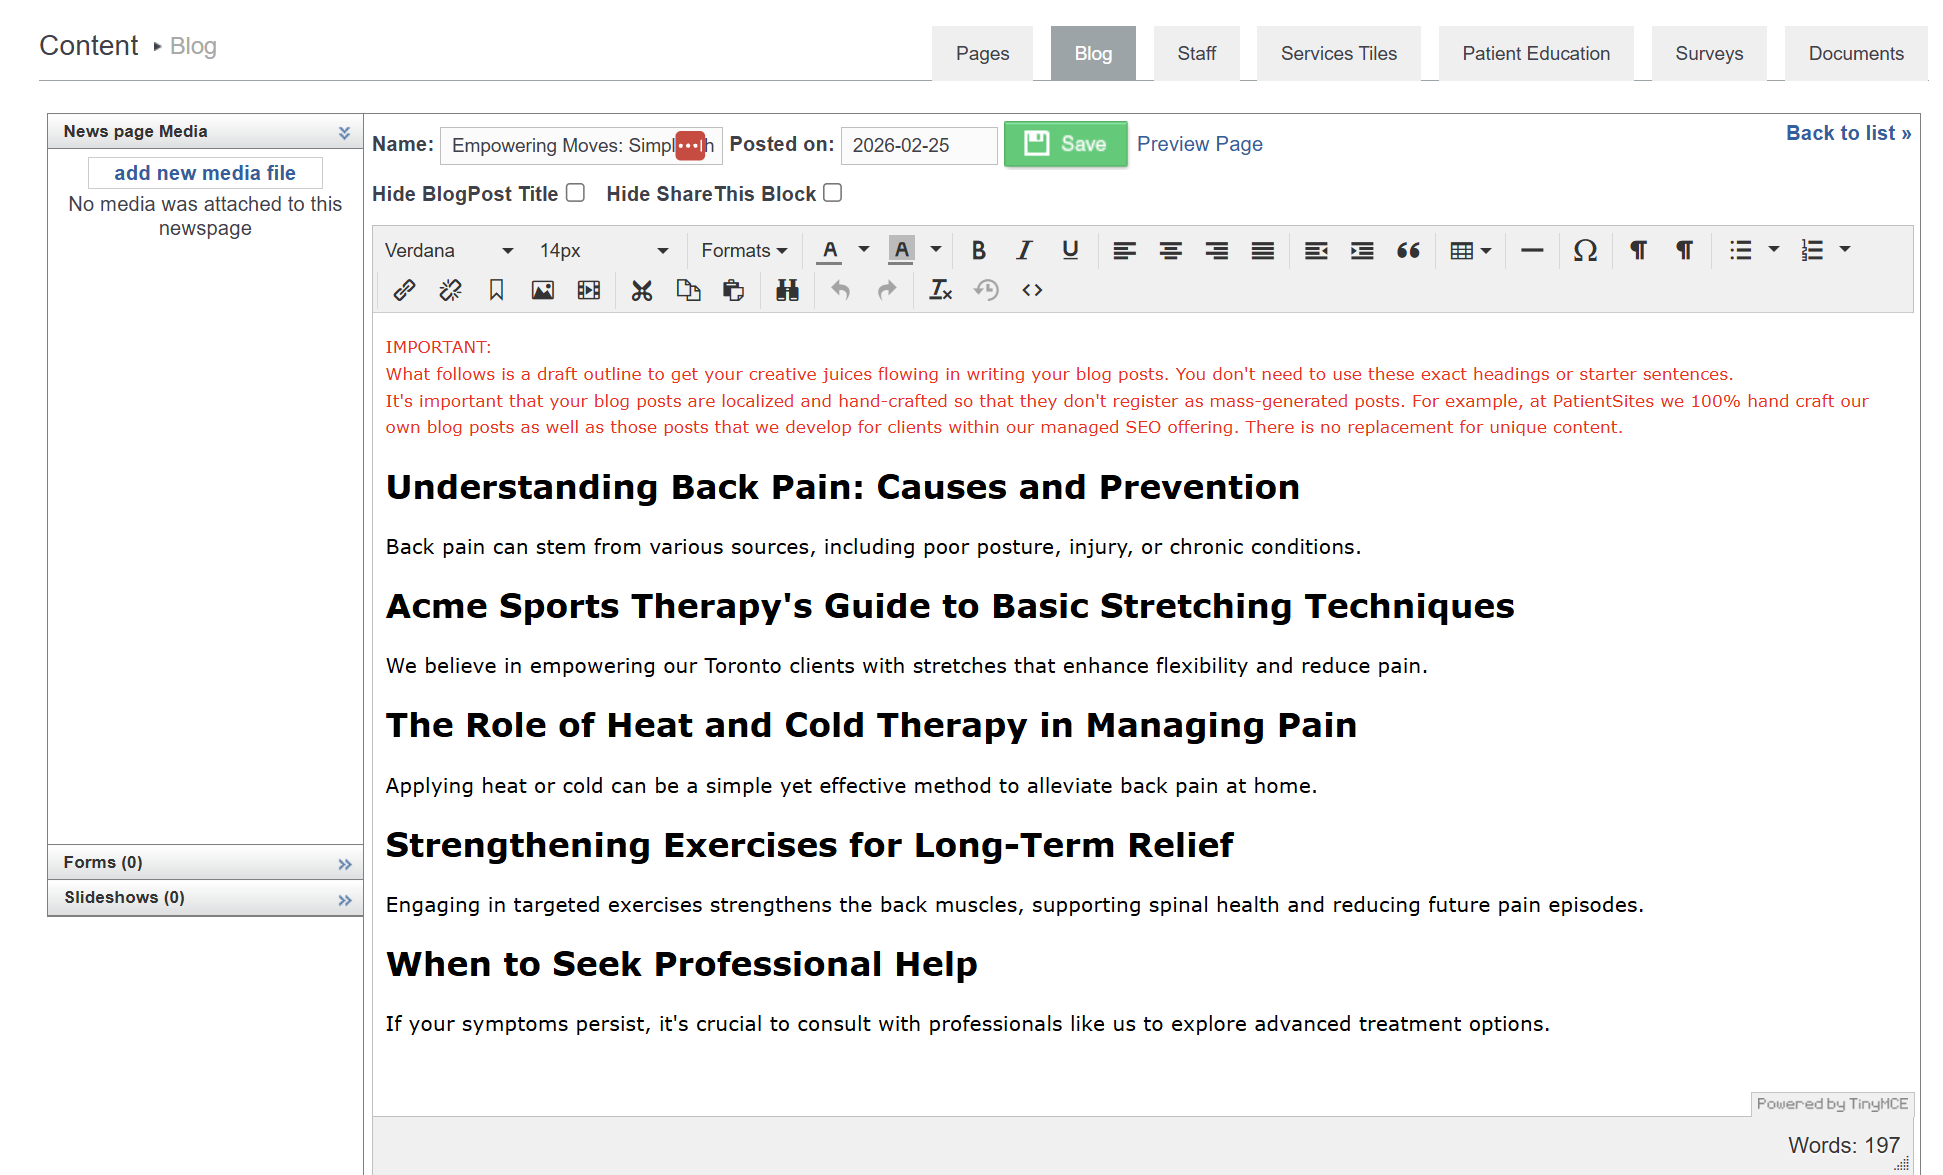Open the text color swatch picker
This screenshot has height=1175, width=1943.
[864, 250]
